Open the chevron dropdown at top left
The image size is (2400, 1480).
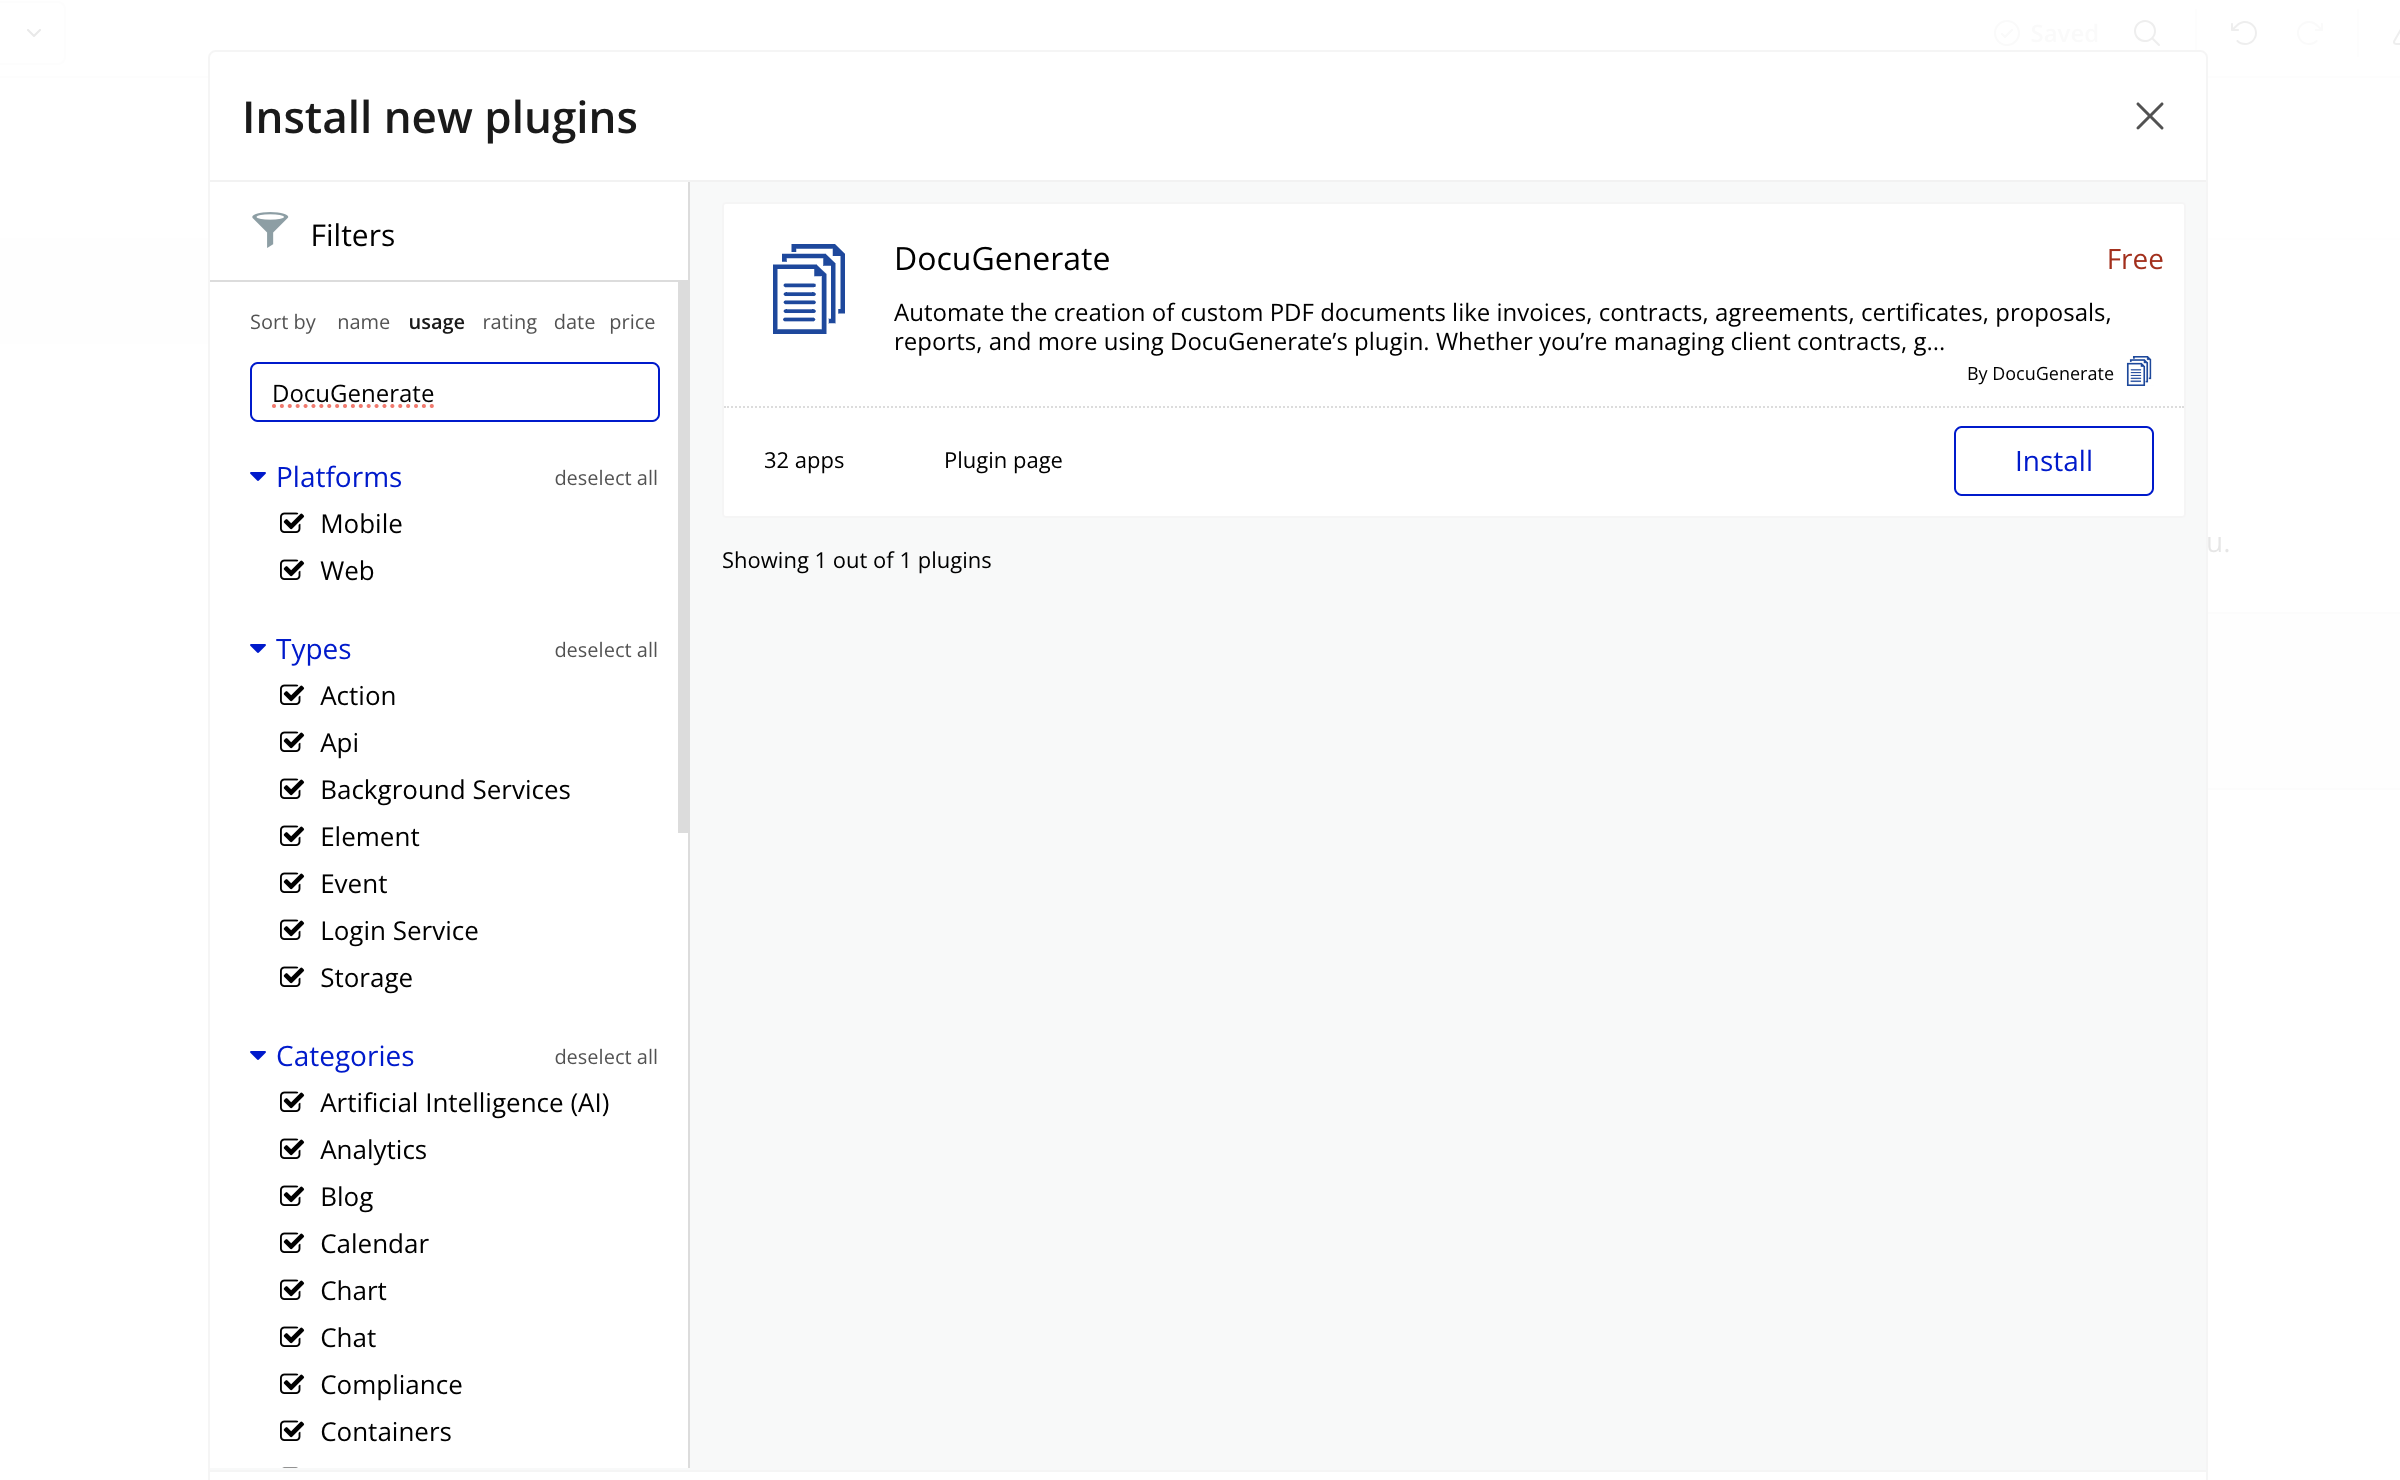click(x=34, y=33)
